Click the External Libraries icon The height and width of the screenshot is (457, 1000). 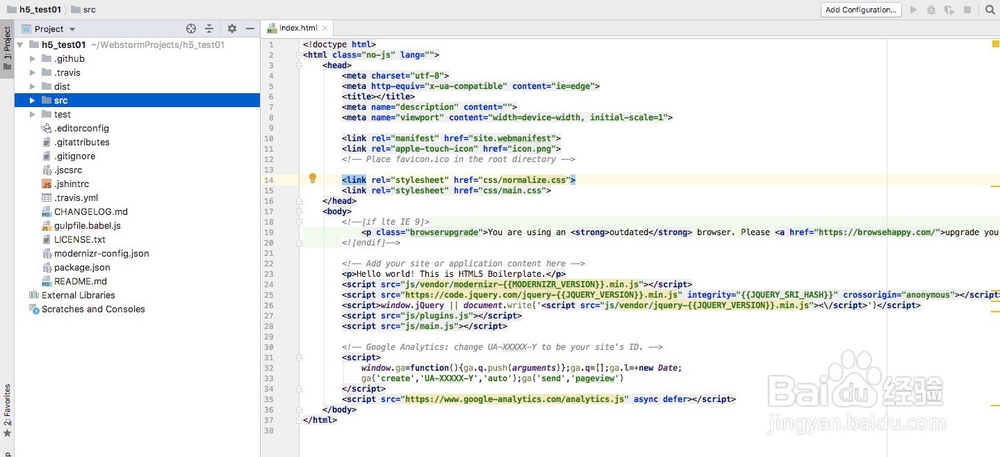(34, 295)
